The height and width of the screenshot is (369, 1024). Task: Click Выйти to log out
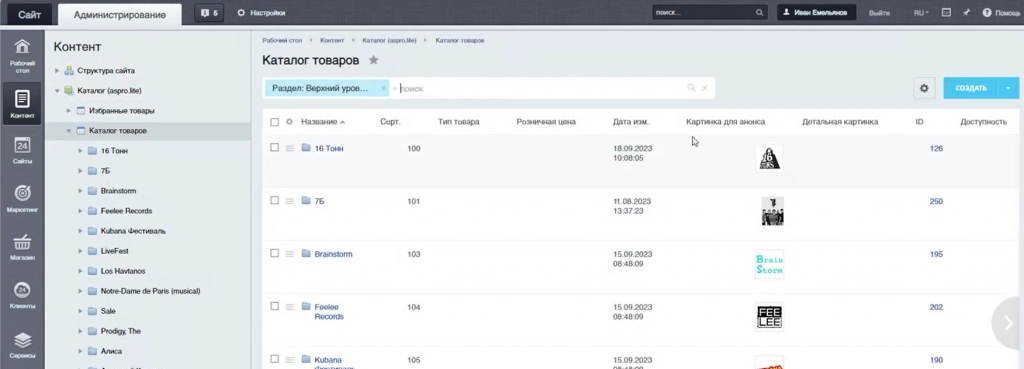tap(879, 12)
